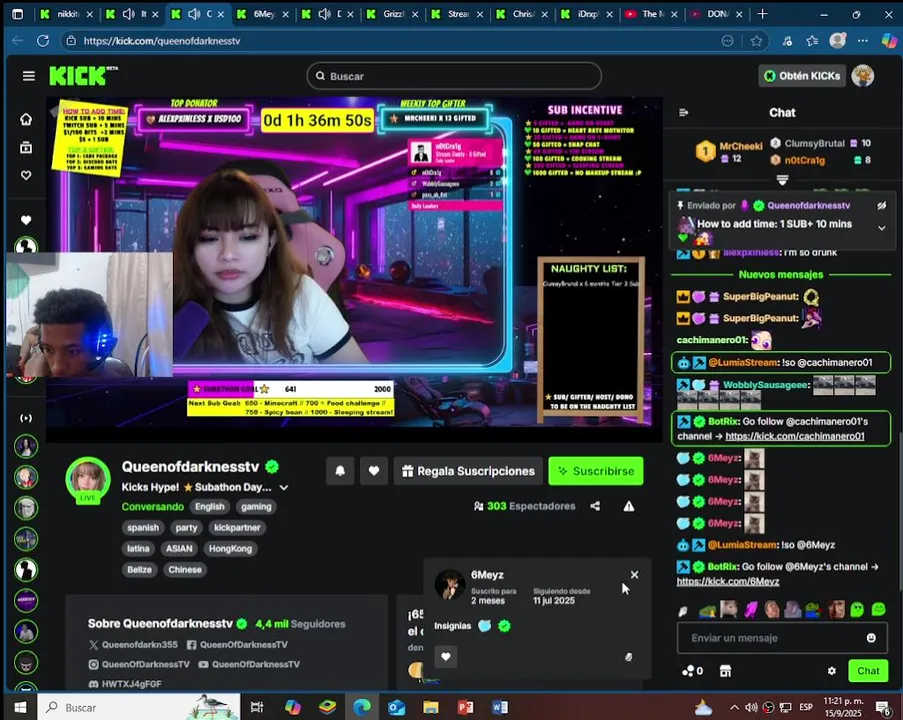This screenshot has width=903, height=720.
Task: Expand the gift leaderboard chevron under MrCheeki
Action: (x=782, y=180)
